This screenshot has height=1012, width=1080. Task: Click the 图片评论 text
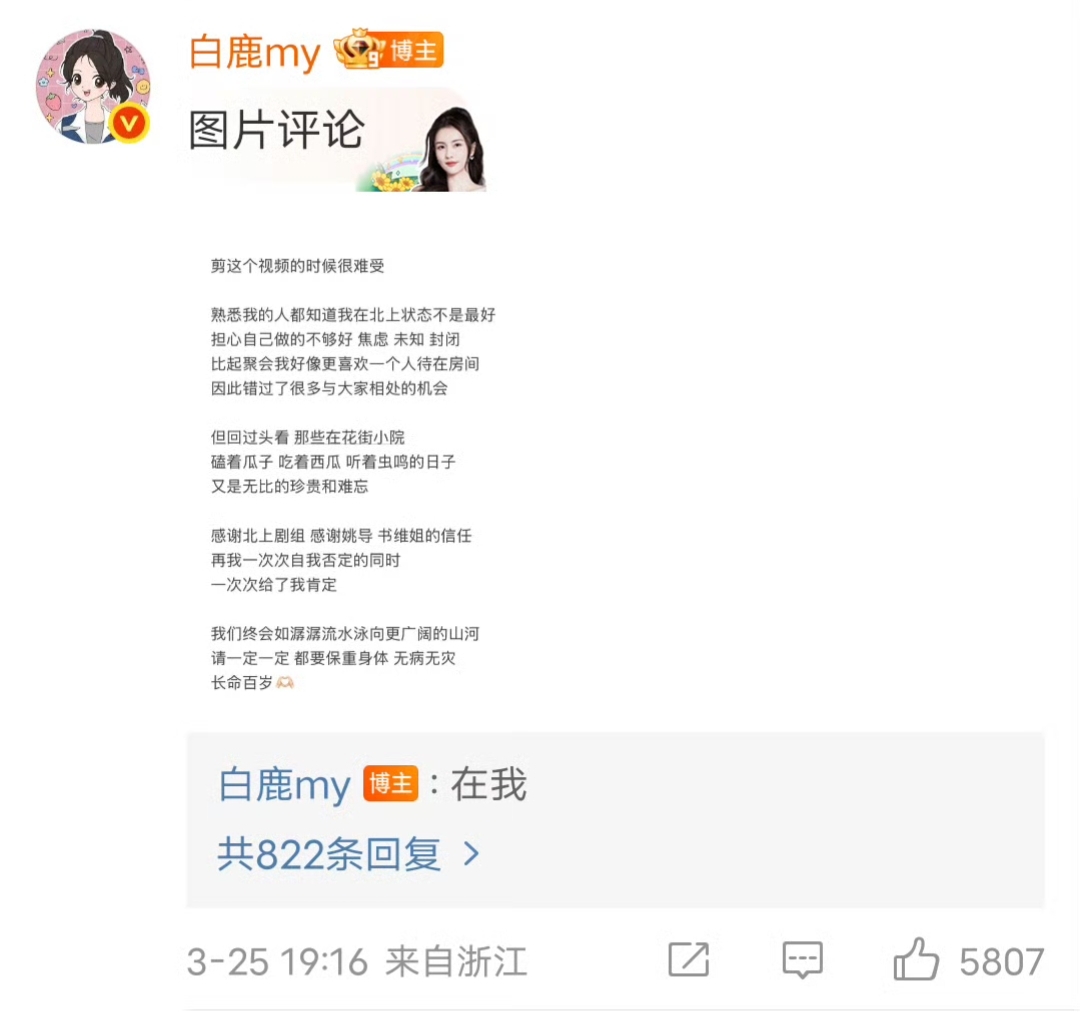point(276,130)
